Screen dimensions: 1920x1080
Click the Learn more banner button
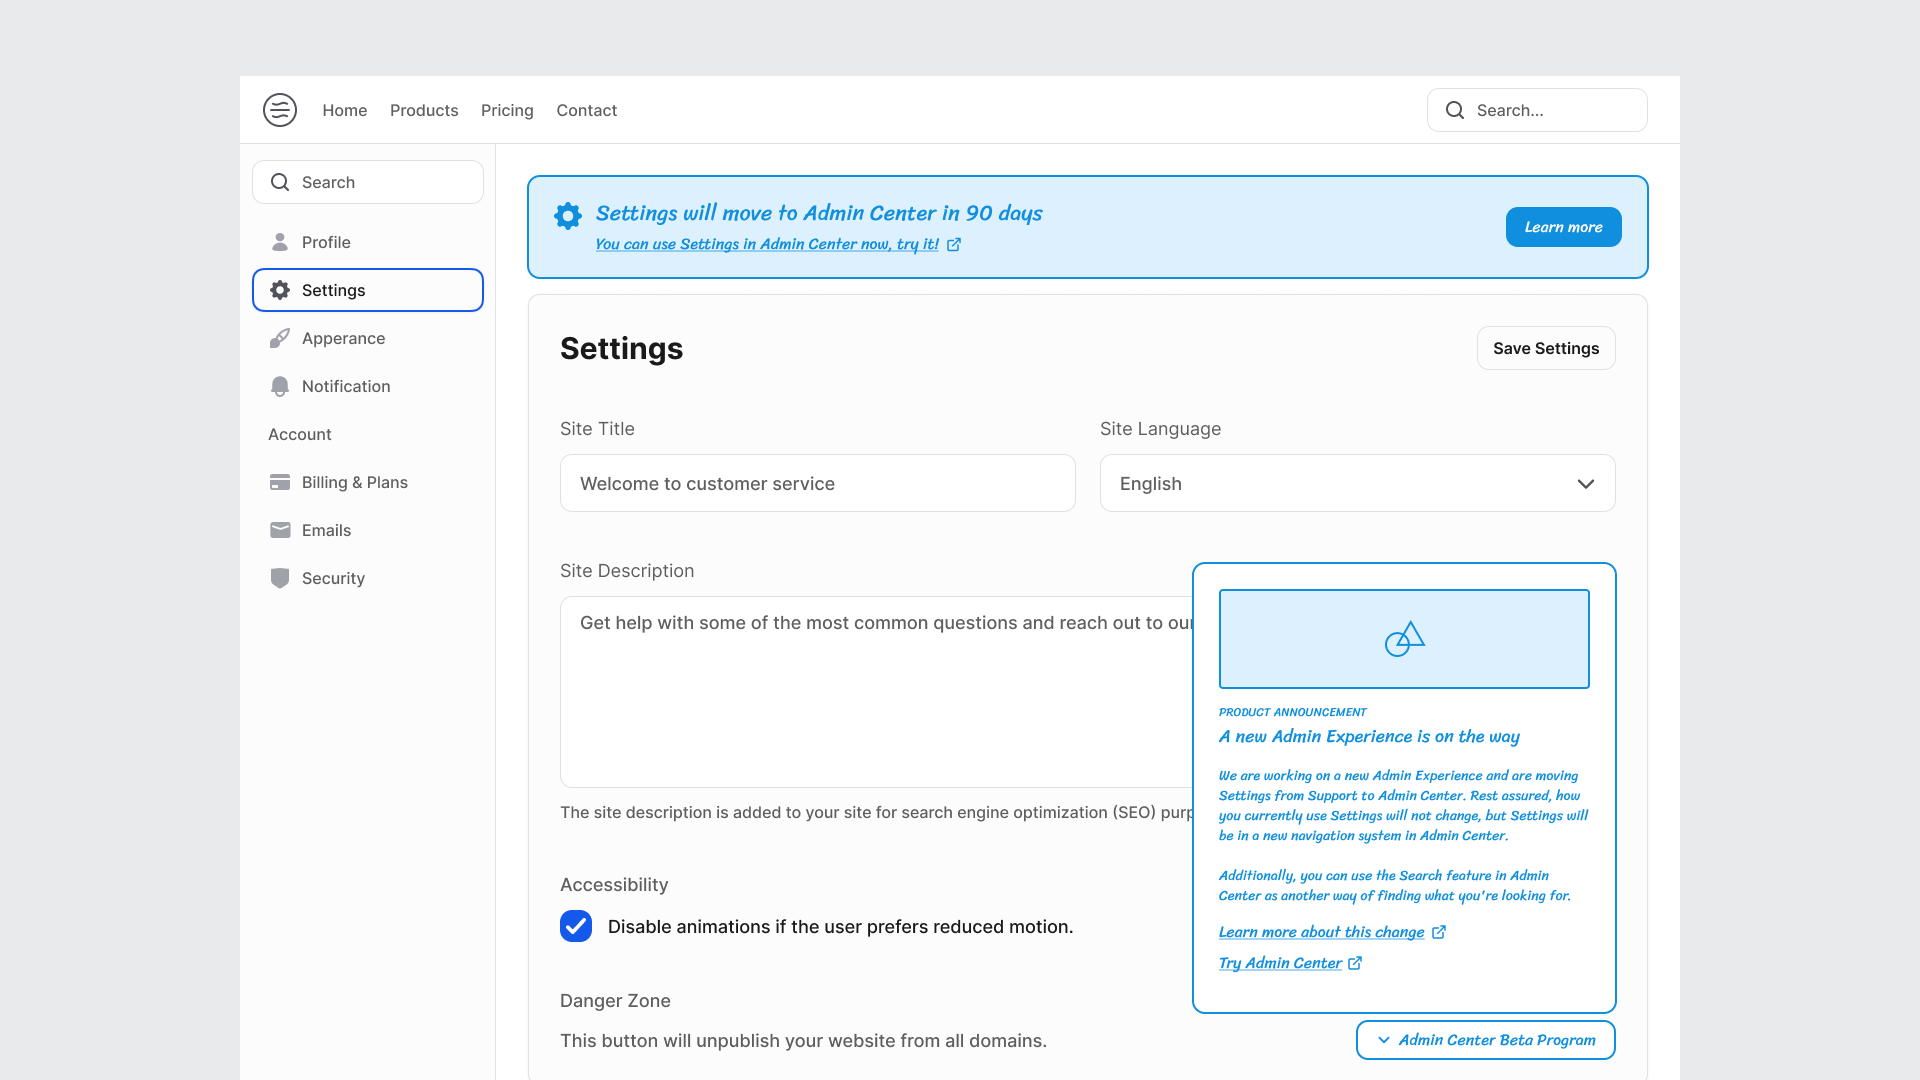[x=1563, y=227]
